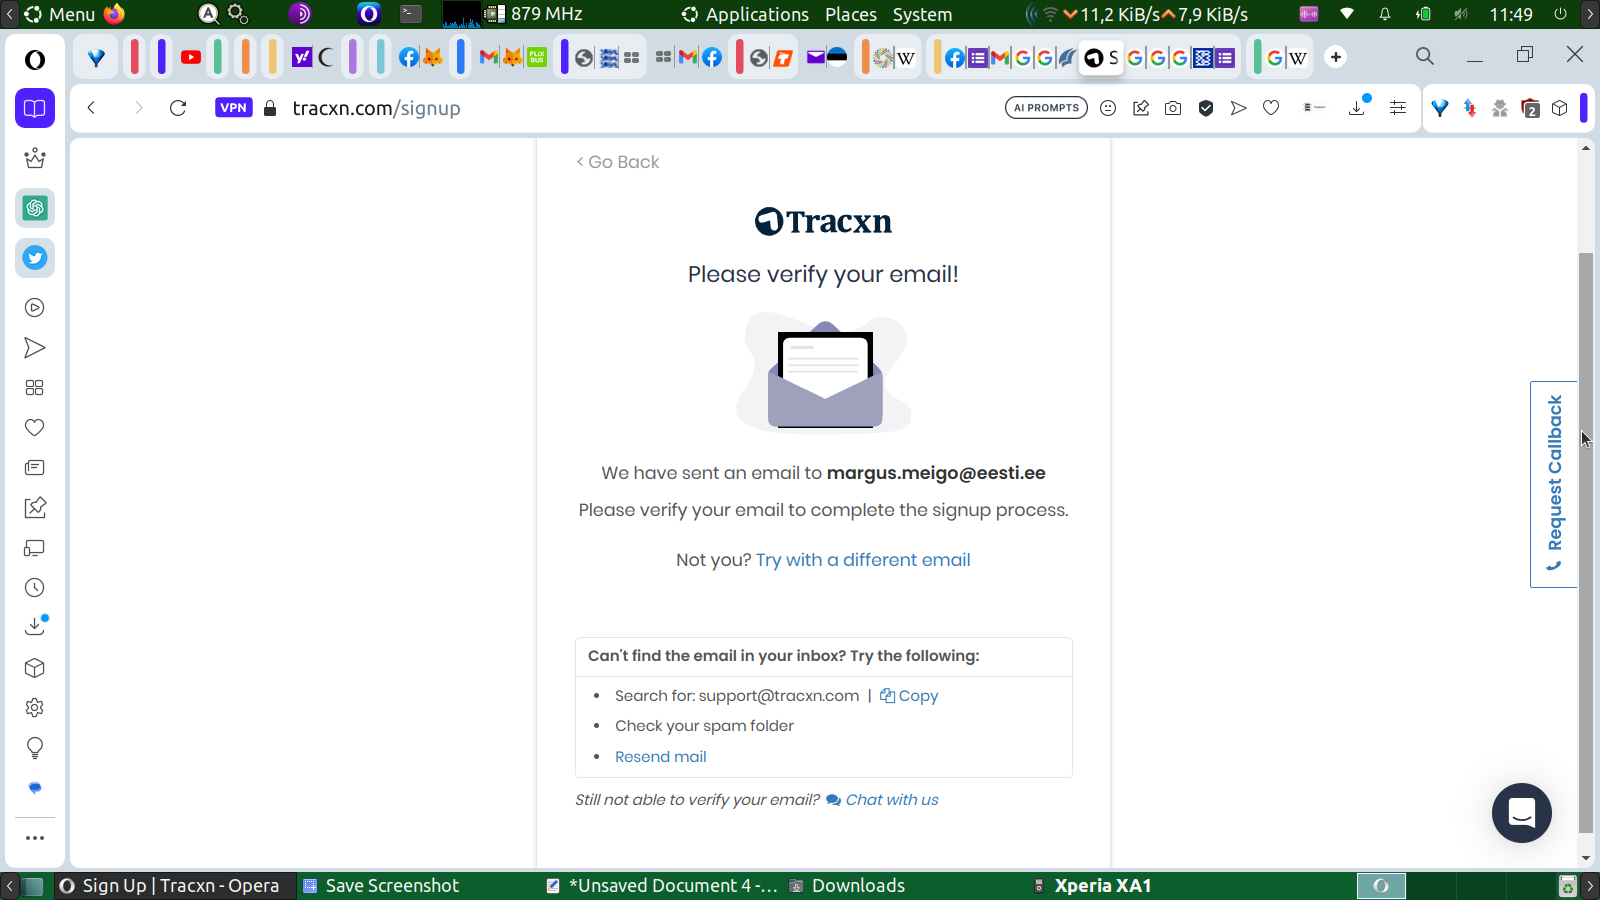This screenshot has width=1600, height=900.
Task: Select the active Tracxn tab
Action: tap(1102, 57)
